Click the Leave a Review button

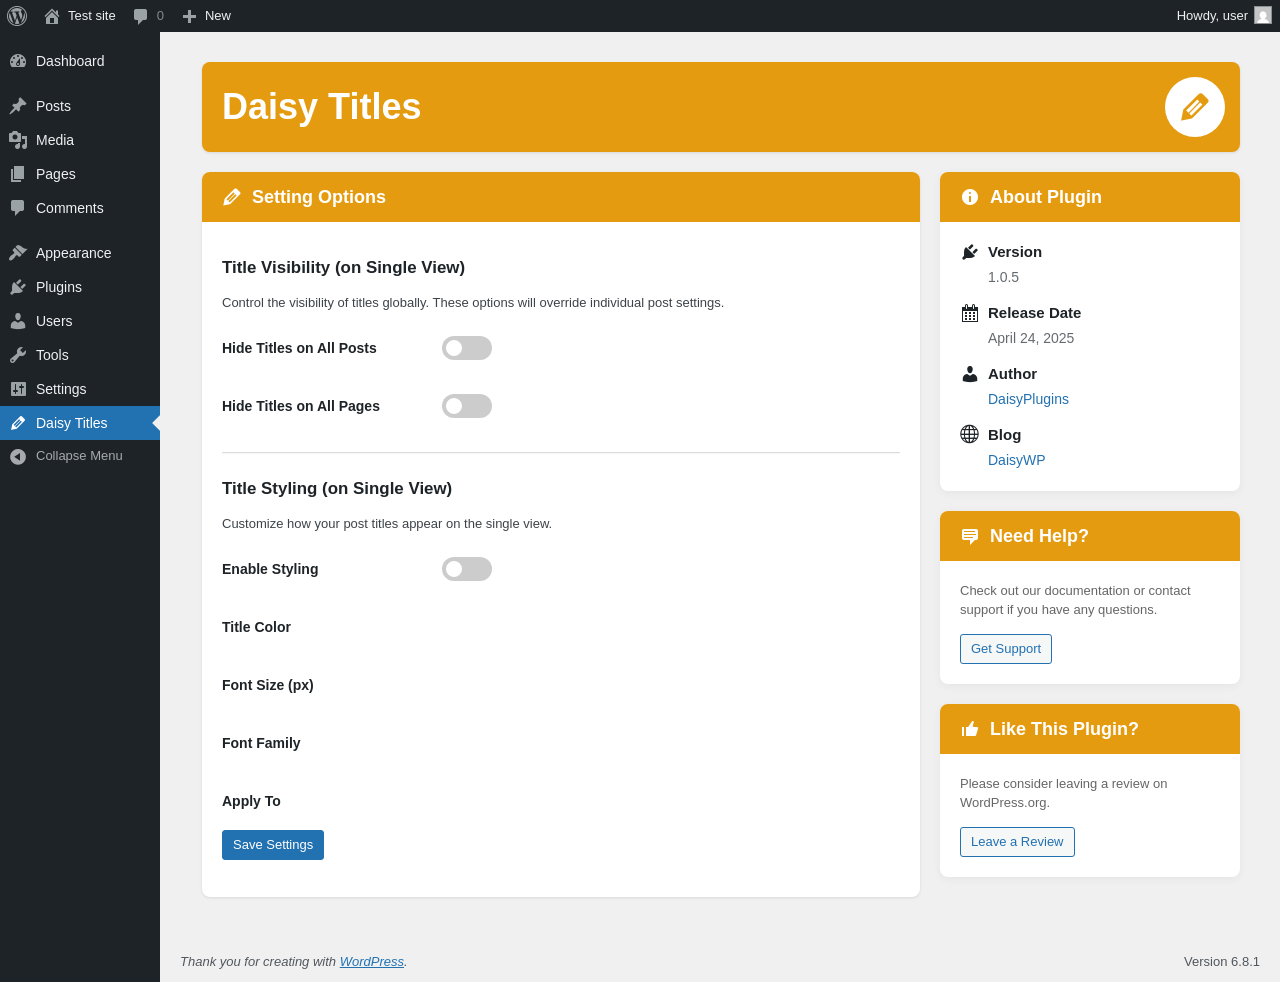click(1017, 842)
